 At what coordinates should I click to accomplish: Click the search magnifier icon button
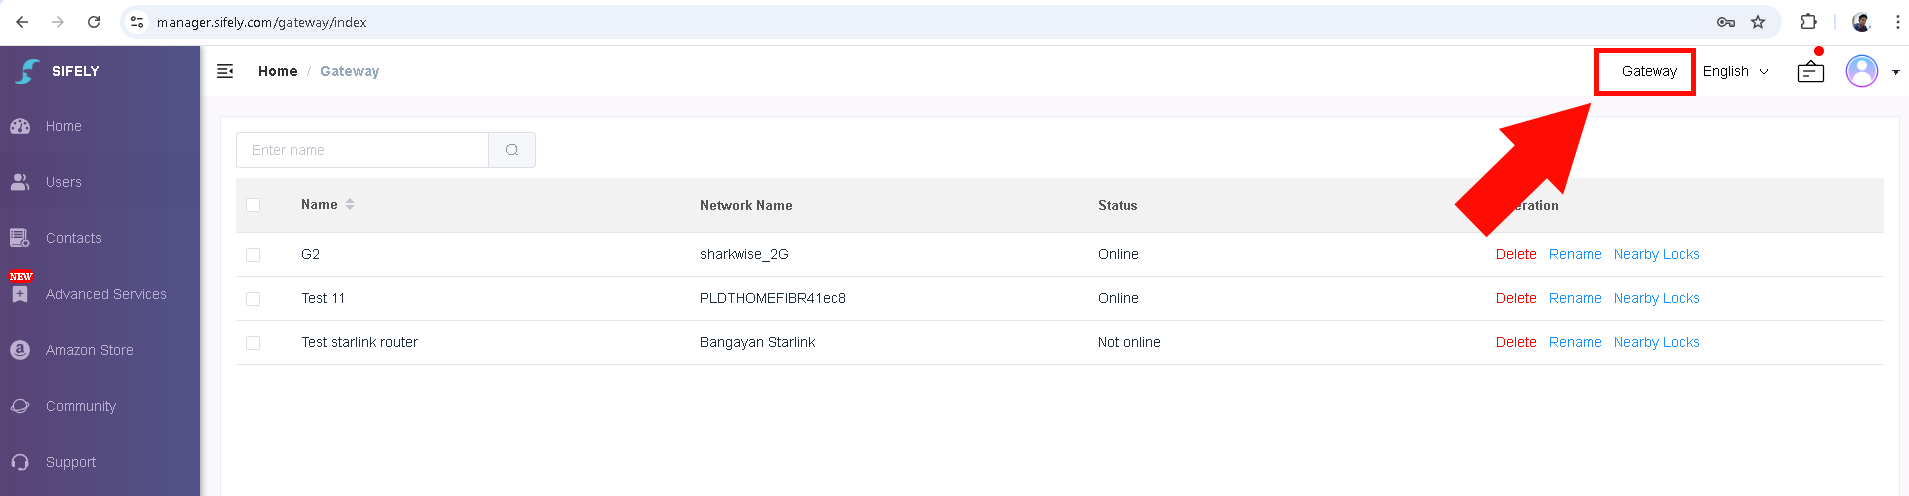[512, 150]
